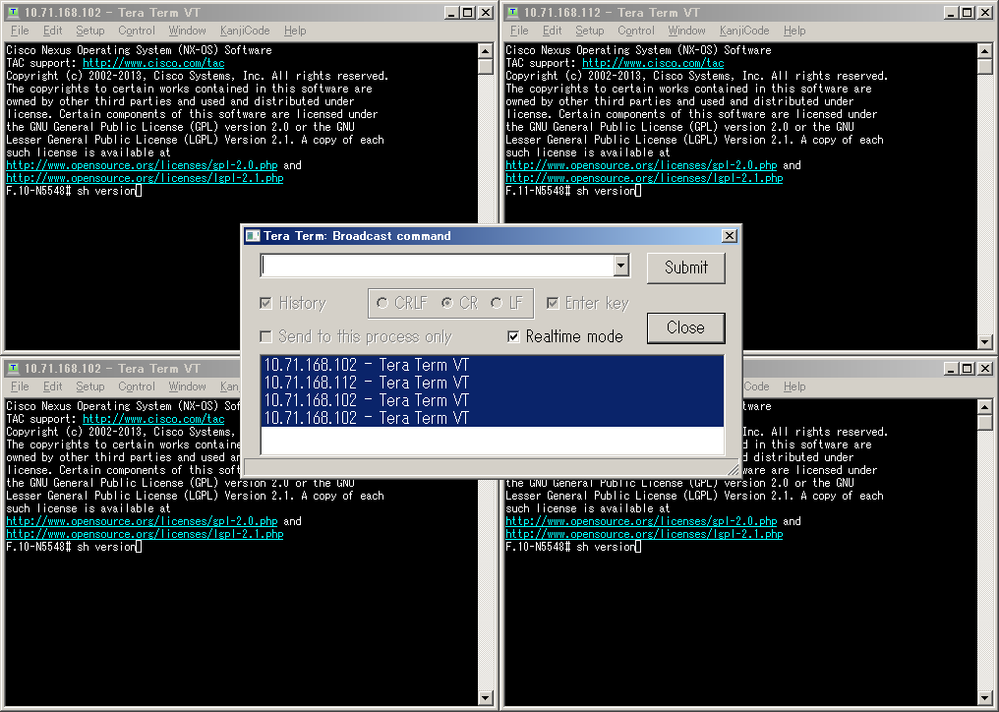Click gpl-2.0.php link in lower-left 10.71.168.102 window

pos(141,521)
